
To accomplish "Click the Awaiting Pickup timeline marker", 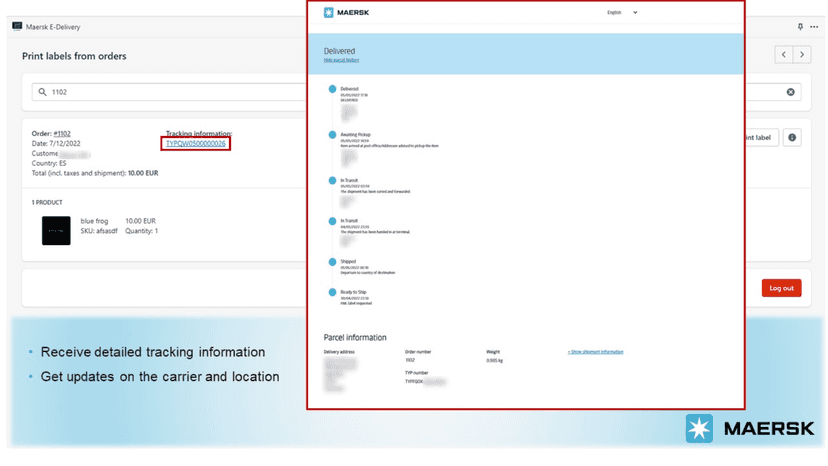I will click(332, 135).
